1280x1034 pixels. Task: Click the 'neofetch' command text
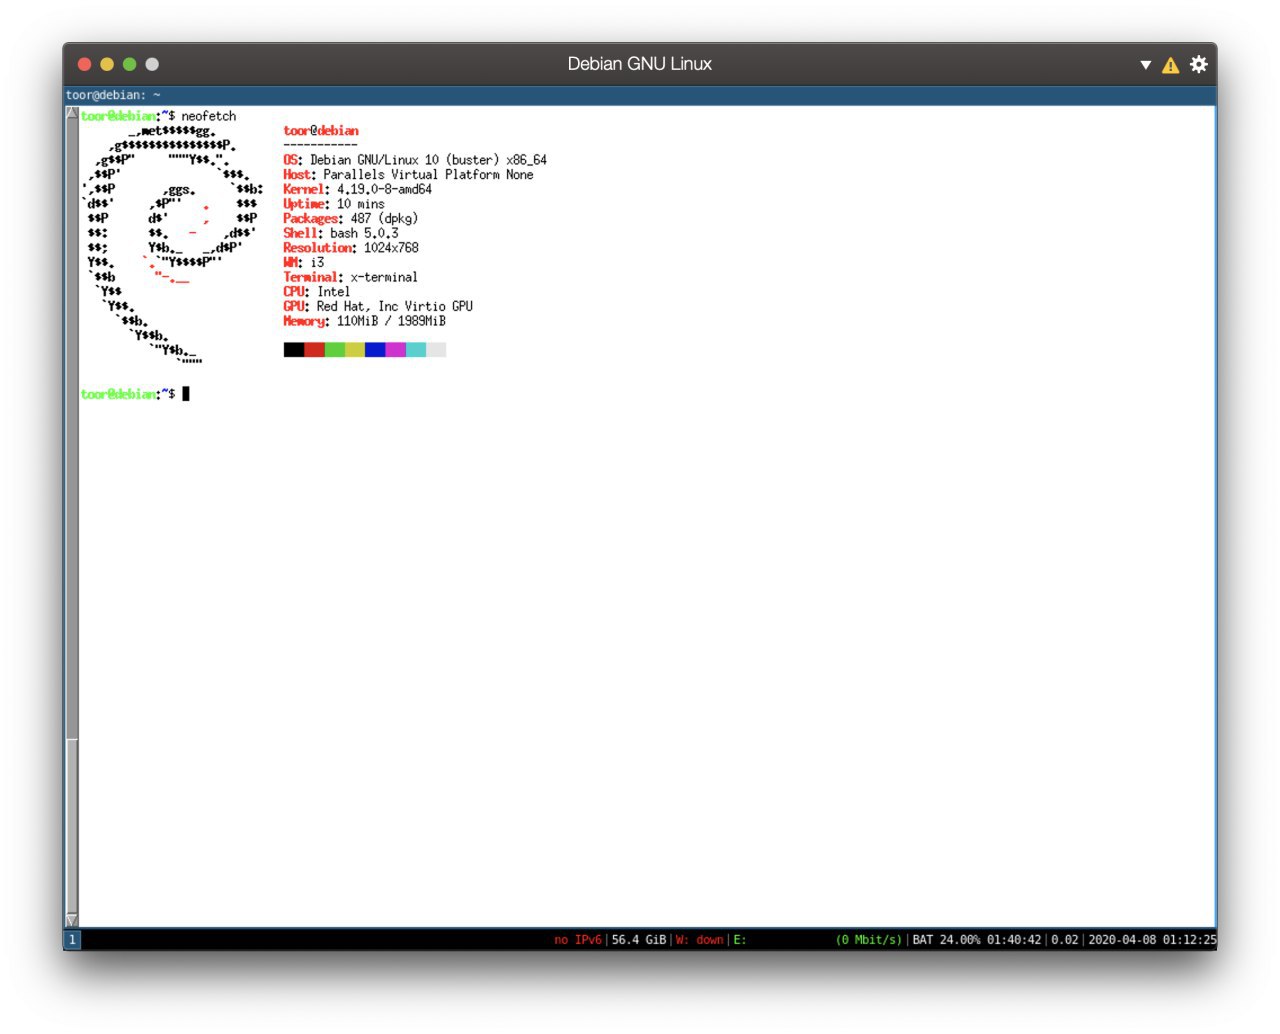click(x=209, y=117)
